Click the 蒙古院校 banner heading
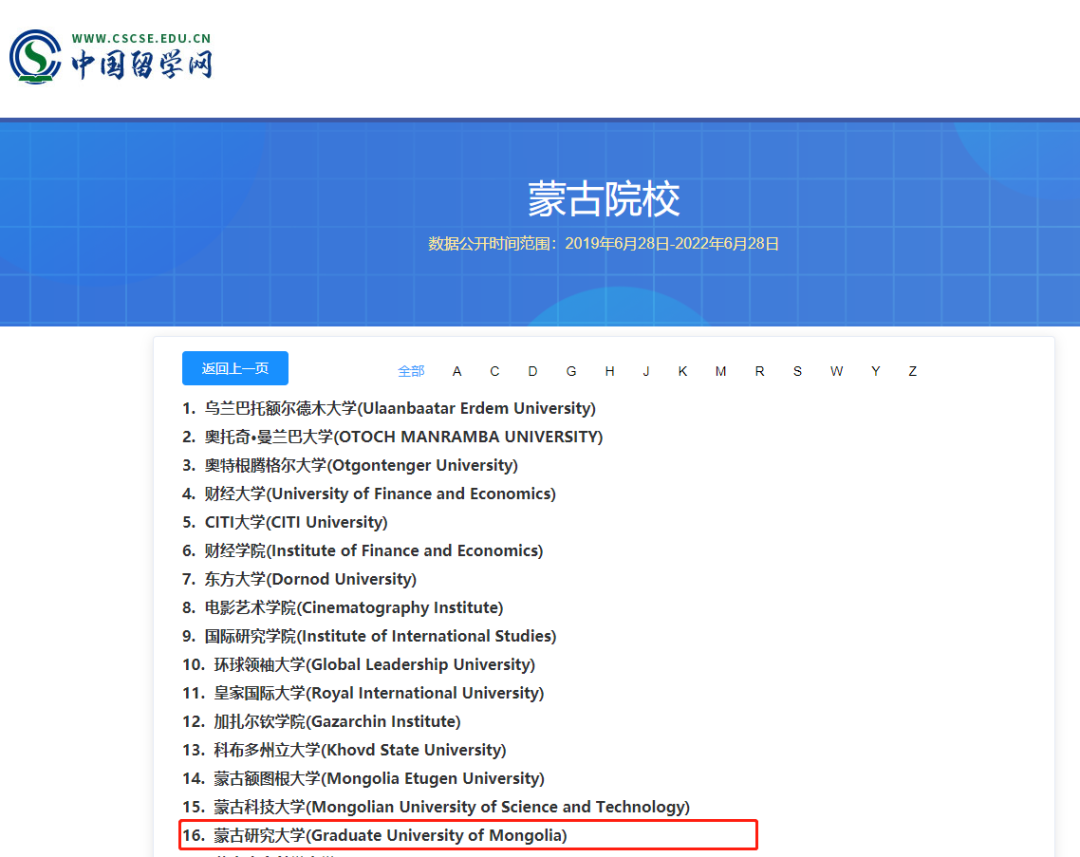1080x857 pixels. (604, 199)
